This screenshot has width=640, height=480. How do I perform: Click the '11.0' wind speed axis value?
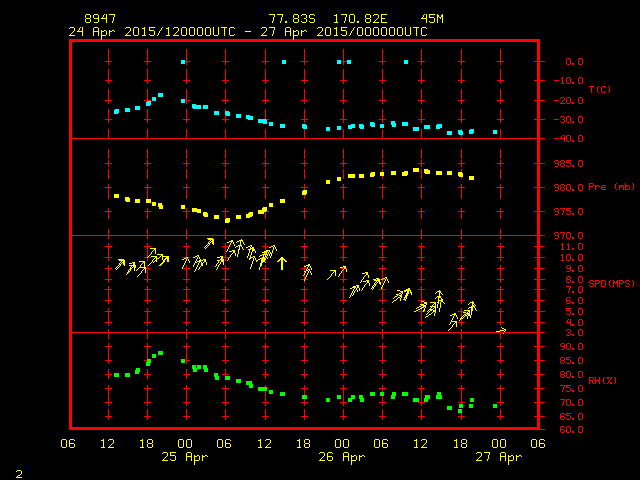(x=572, y=247)
